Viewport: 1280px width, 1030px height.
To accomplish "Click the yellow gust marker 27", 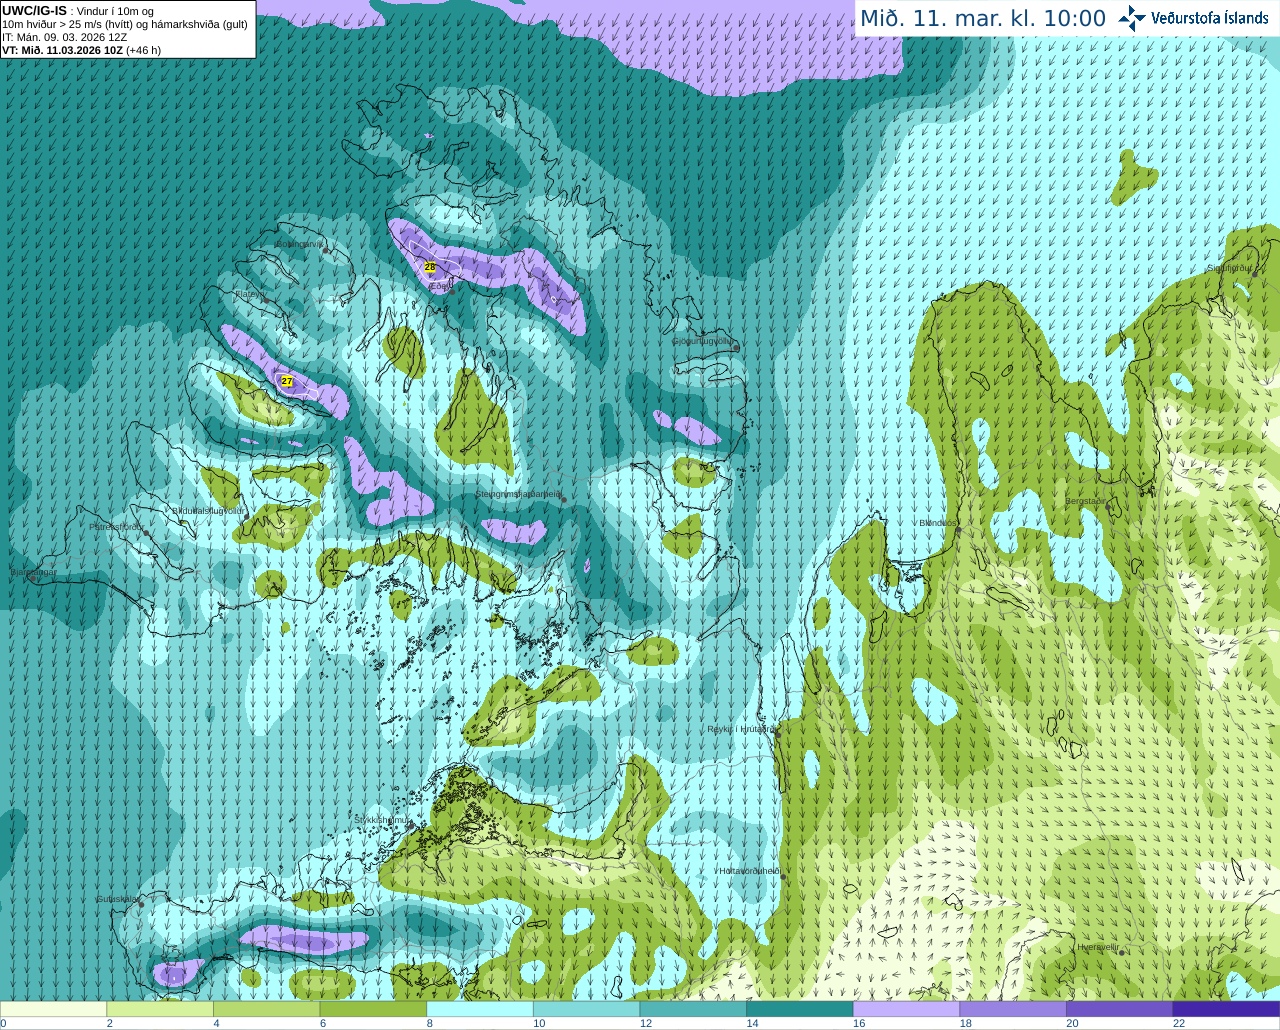I will (x=287, y=381).
